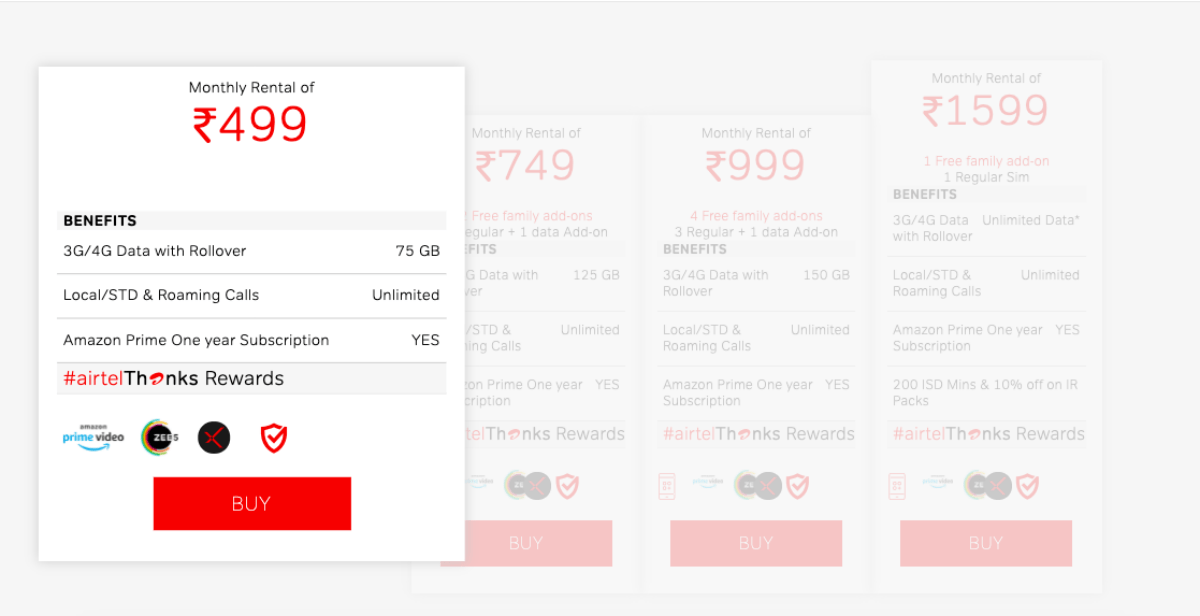Click #airtelThanks Rewards in the ₹499 card

point(174,379)
